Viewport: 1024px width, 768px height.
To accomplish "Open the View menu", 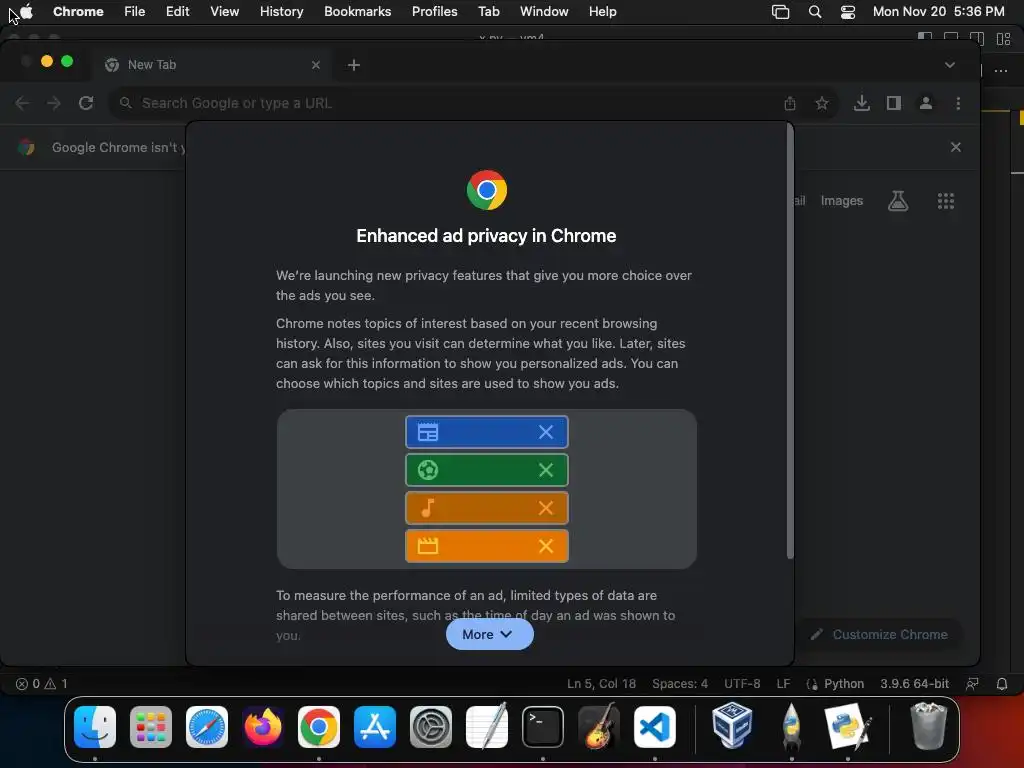I will click(x=224, y=12).
